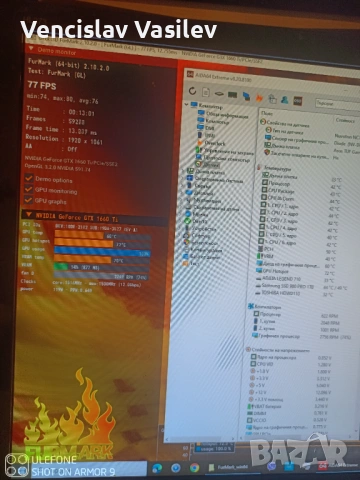Viewport: 360px width, 480px height.
Task: Click the AIDA64 Extreme title bar logo
Action: [x=190, y=74]
